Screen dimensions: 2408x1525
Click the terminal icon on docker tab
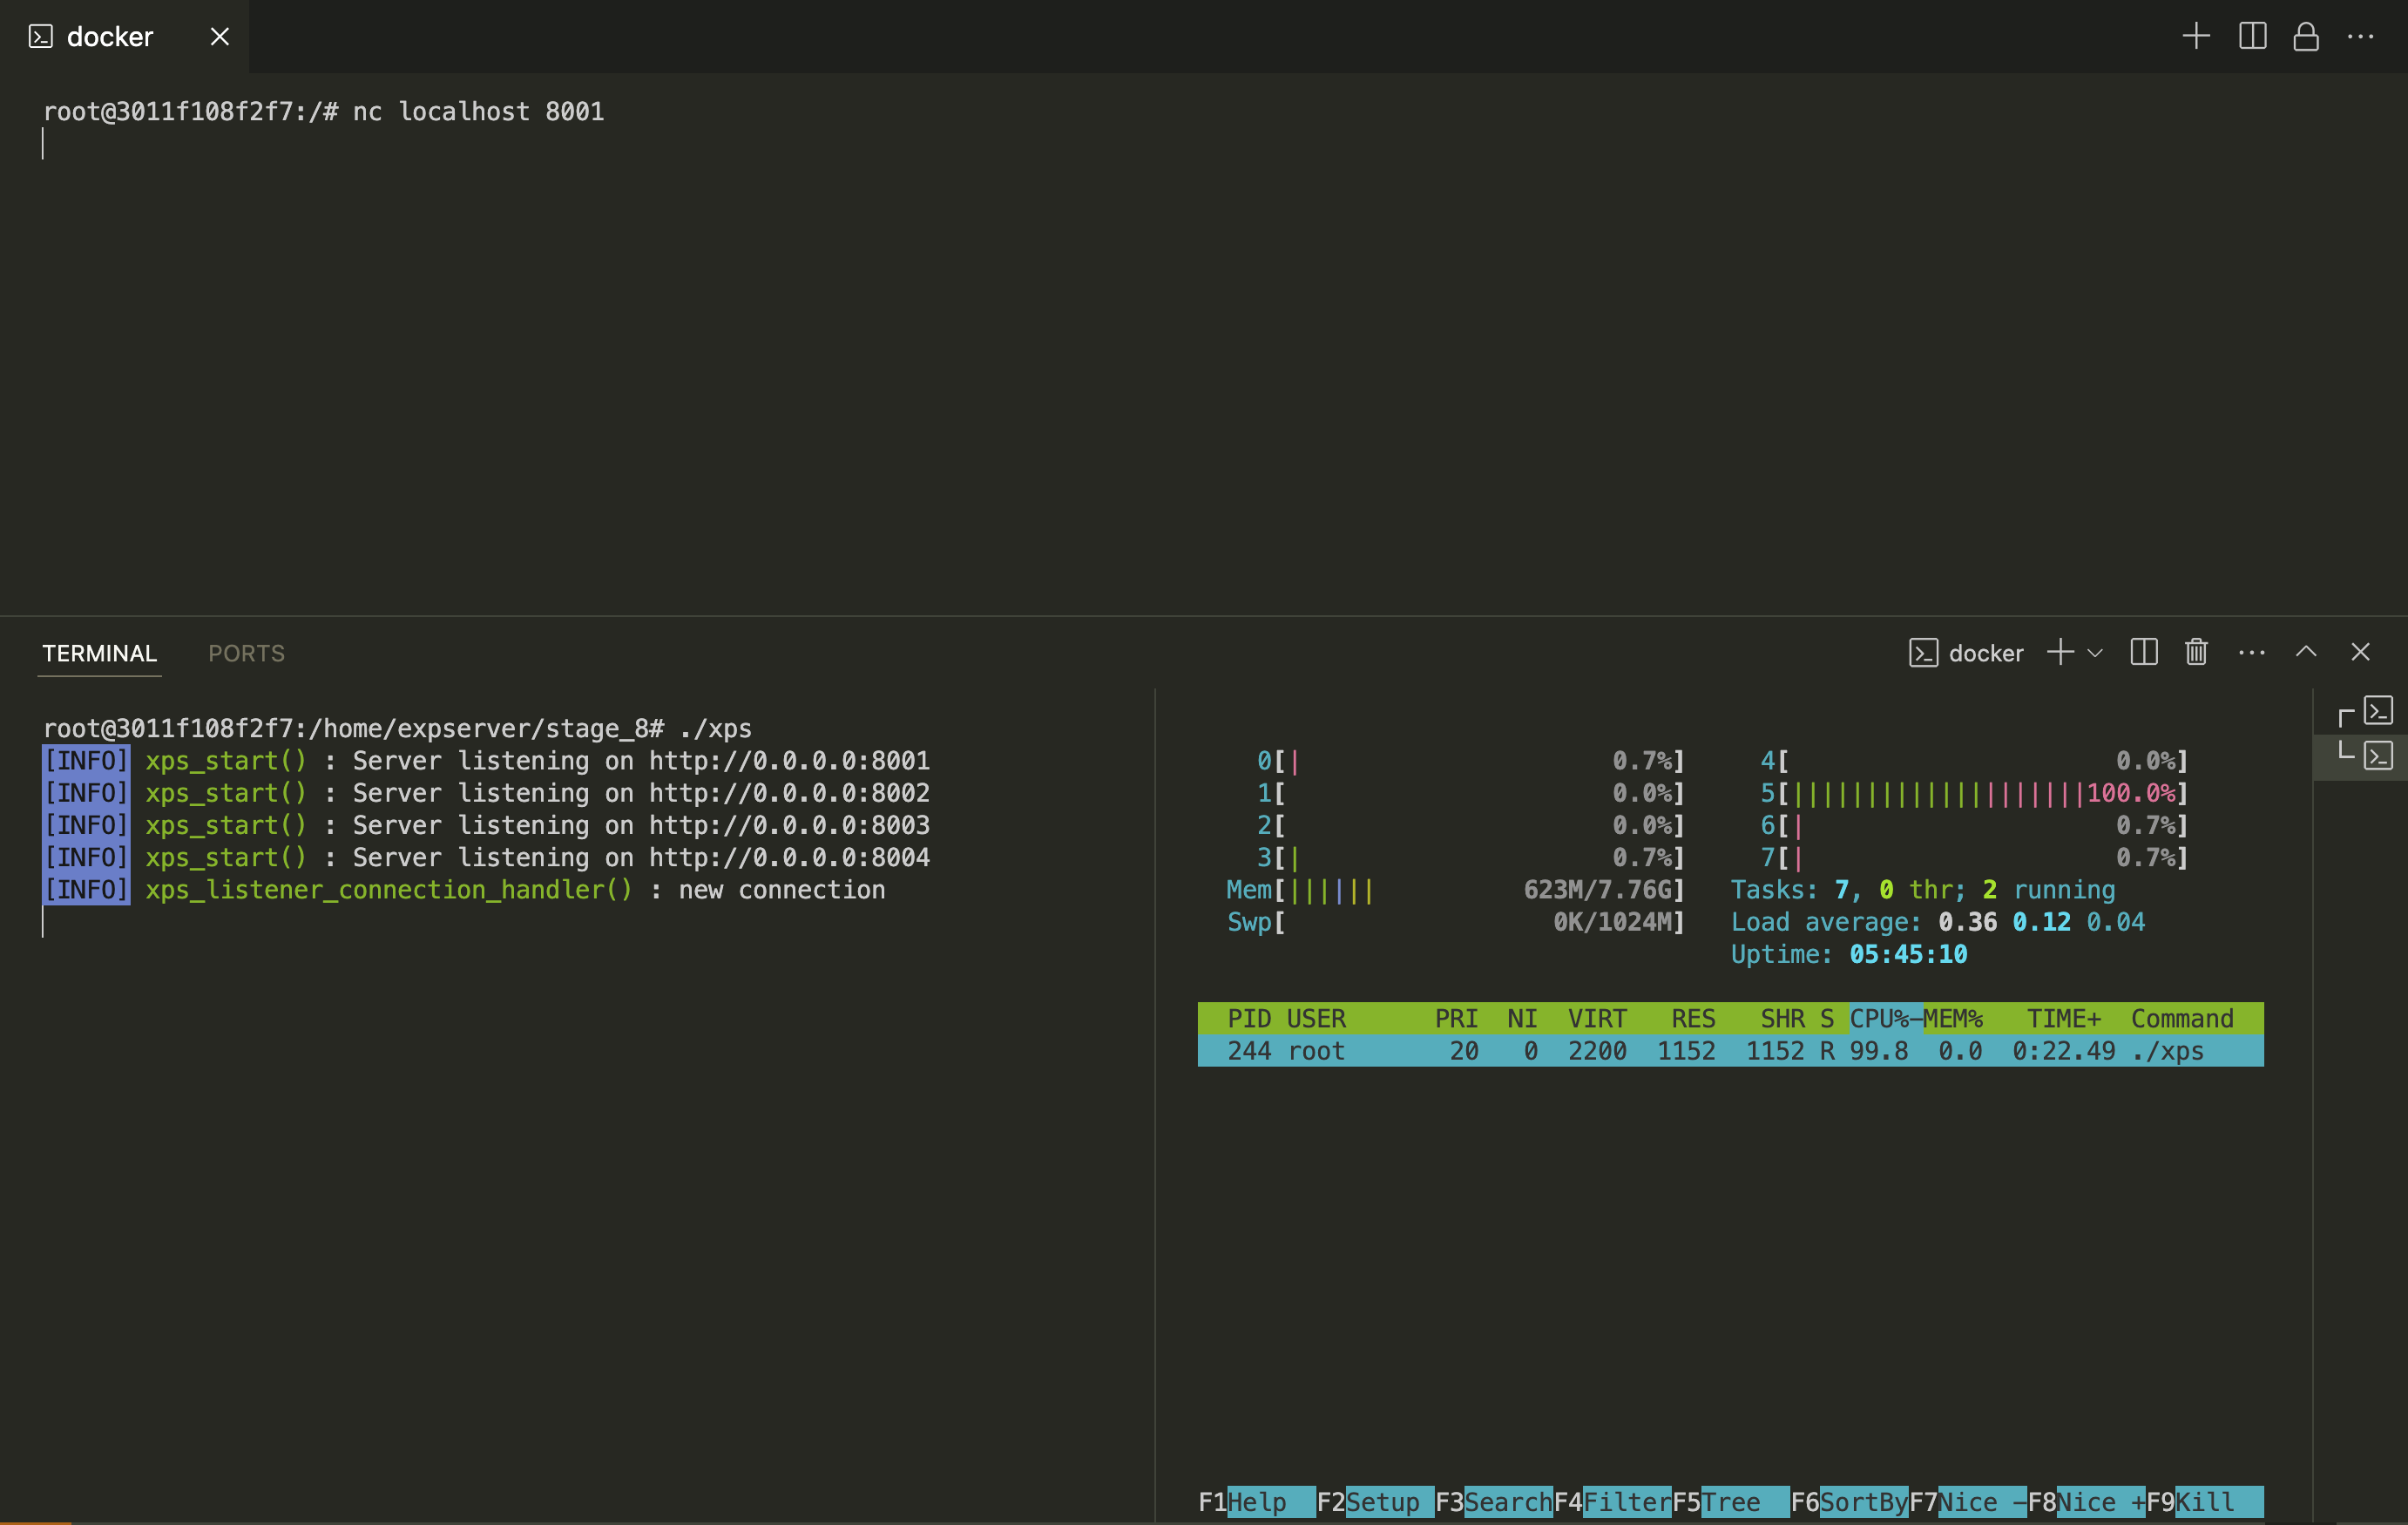pyautogui.click(x=41, y=37)
